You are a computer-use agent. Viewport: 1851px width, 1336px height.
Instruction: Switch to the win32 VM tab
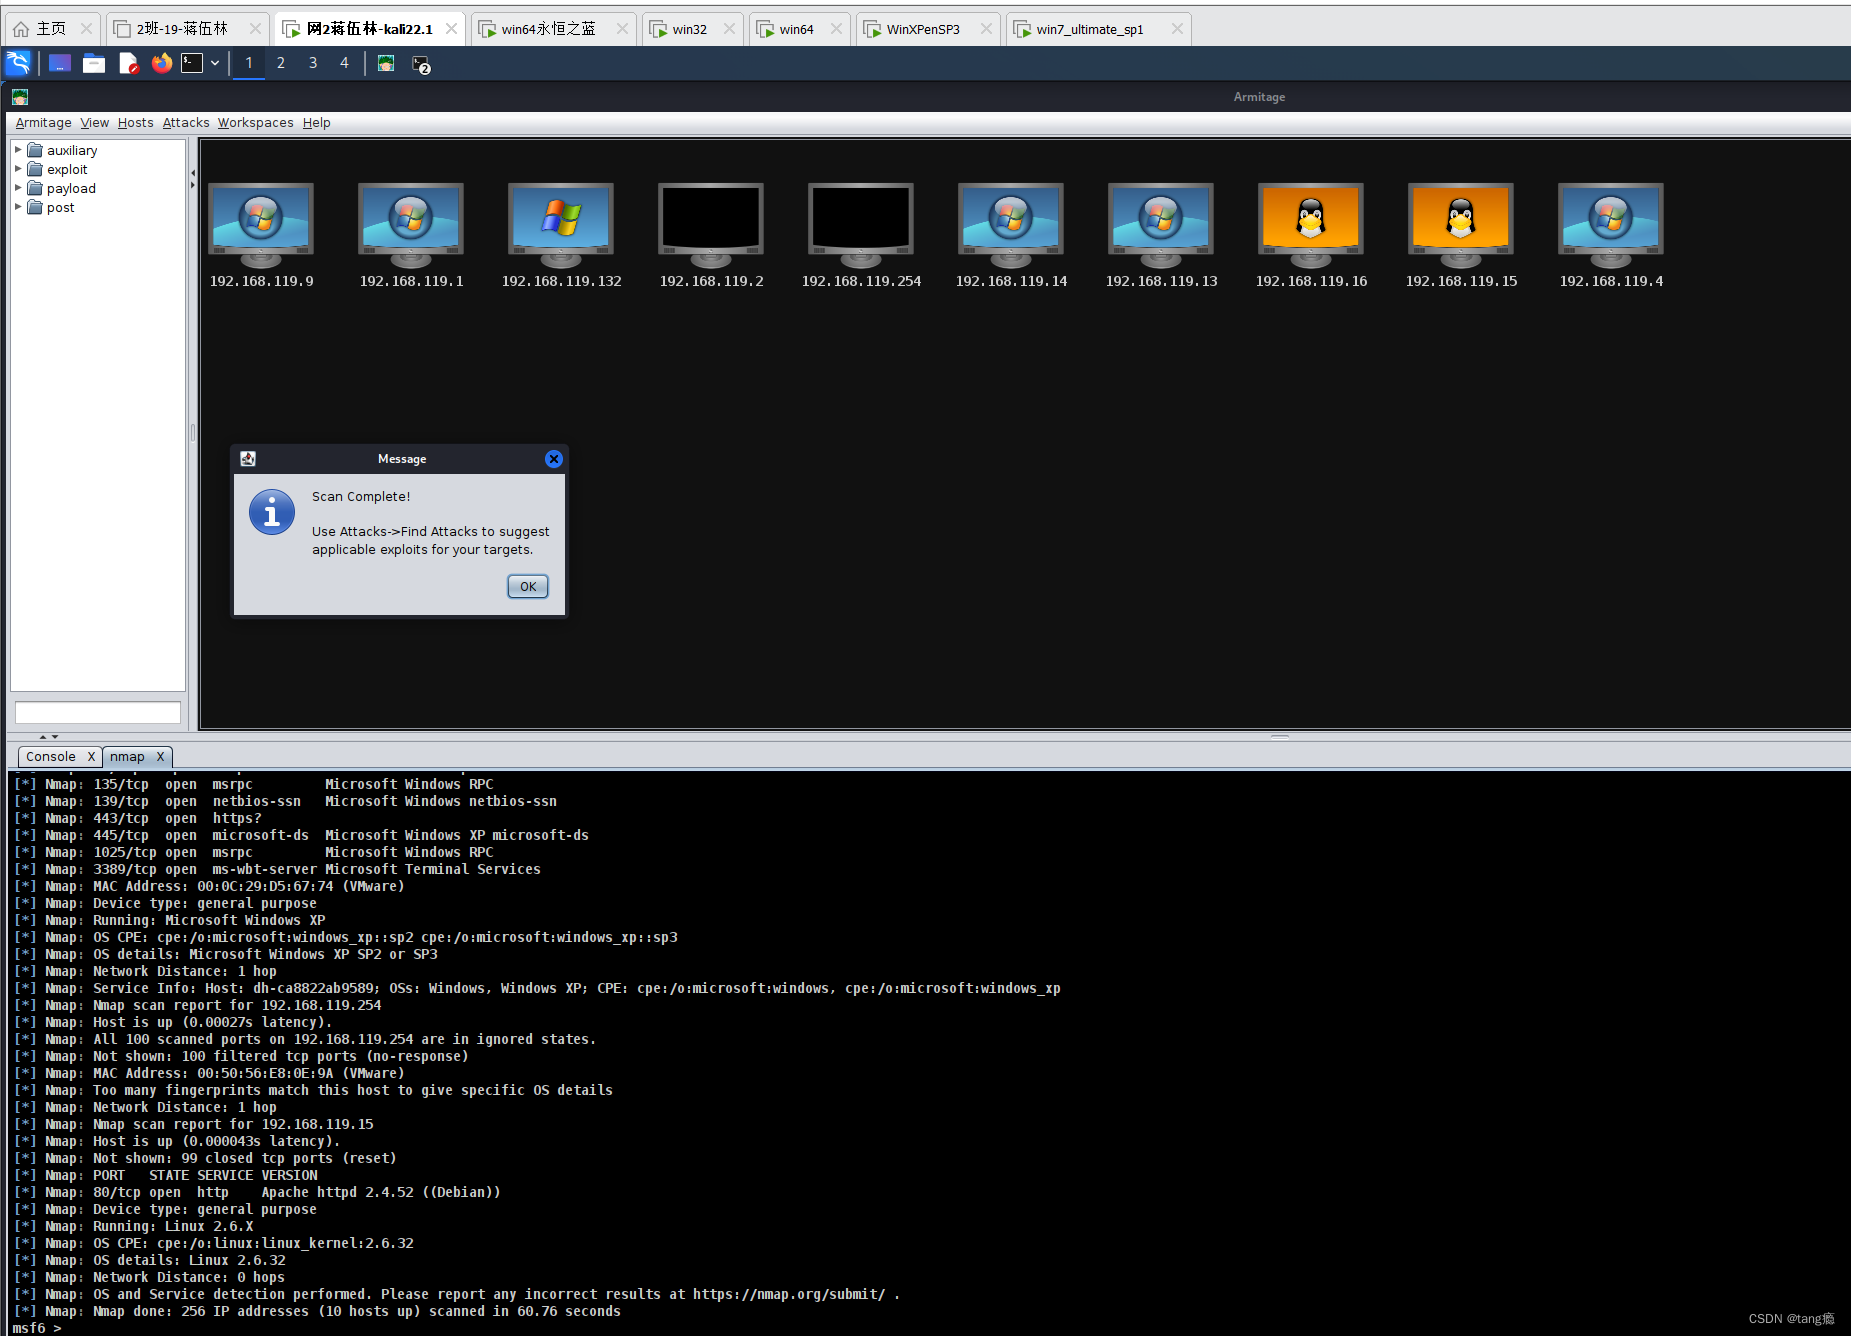coord(692,29)
